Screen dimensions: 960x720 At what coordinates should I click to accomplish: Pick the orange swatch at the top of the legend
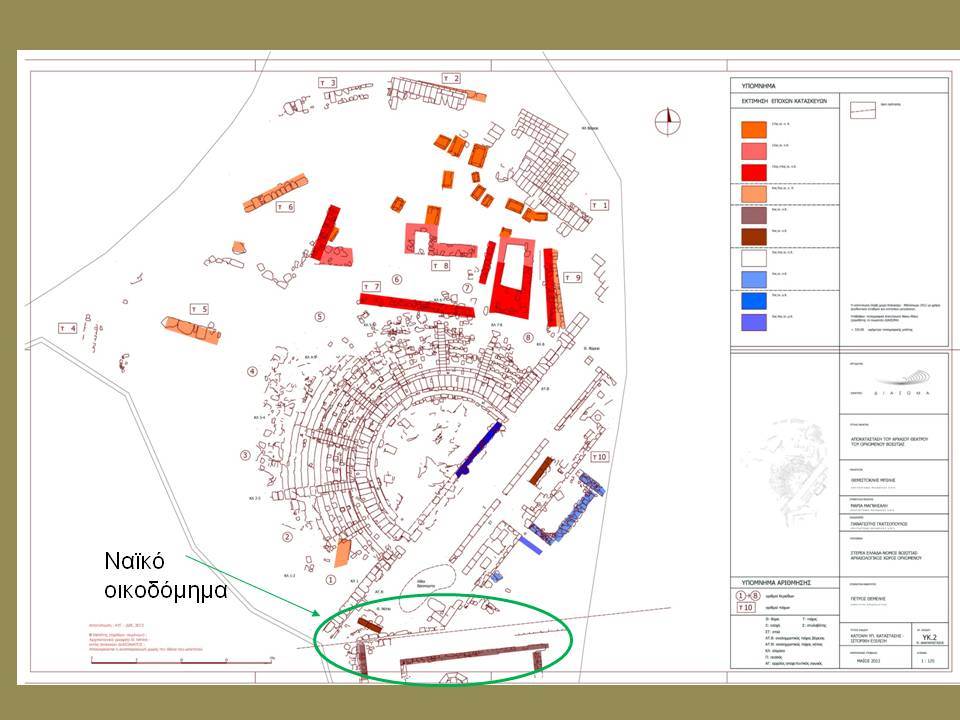(754, 130)
